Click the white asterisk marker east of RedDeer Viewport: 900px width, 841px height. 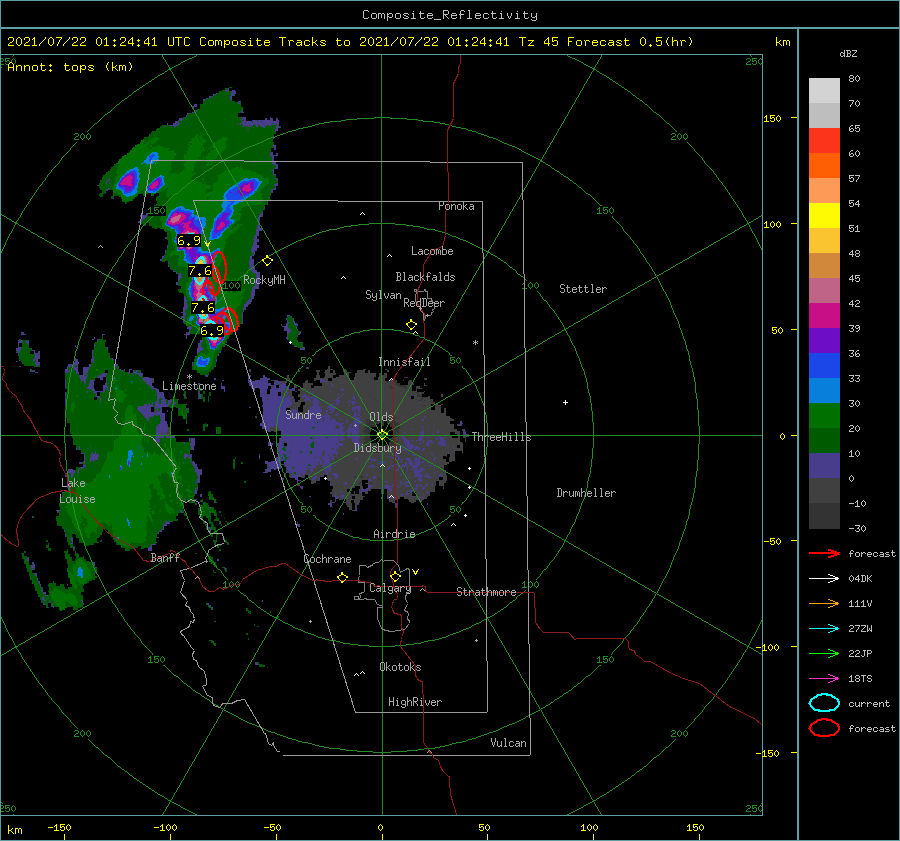(x=475, y=343)
